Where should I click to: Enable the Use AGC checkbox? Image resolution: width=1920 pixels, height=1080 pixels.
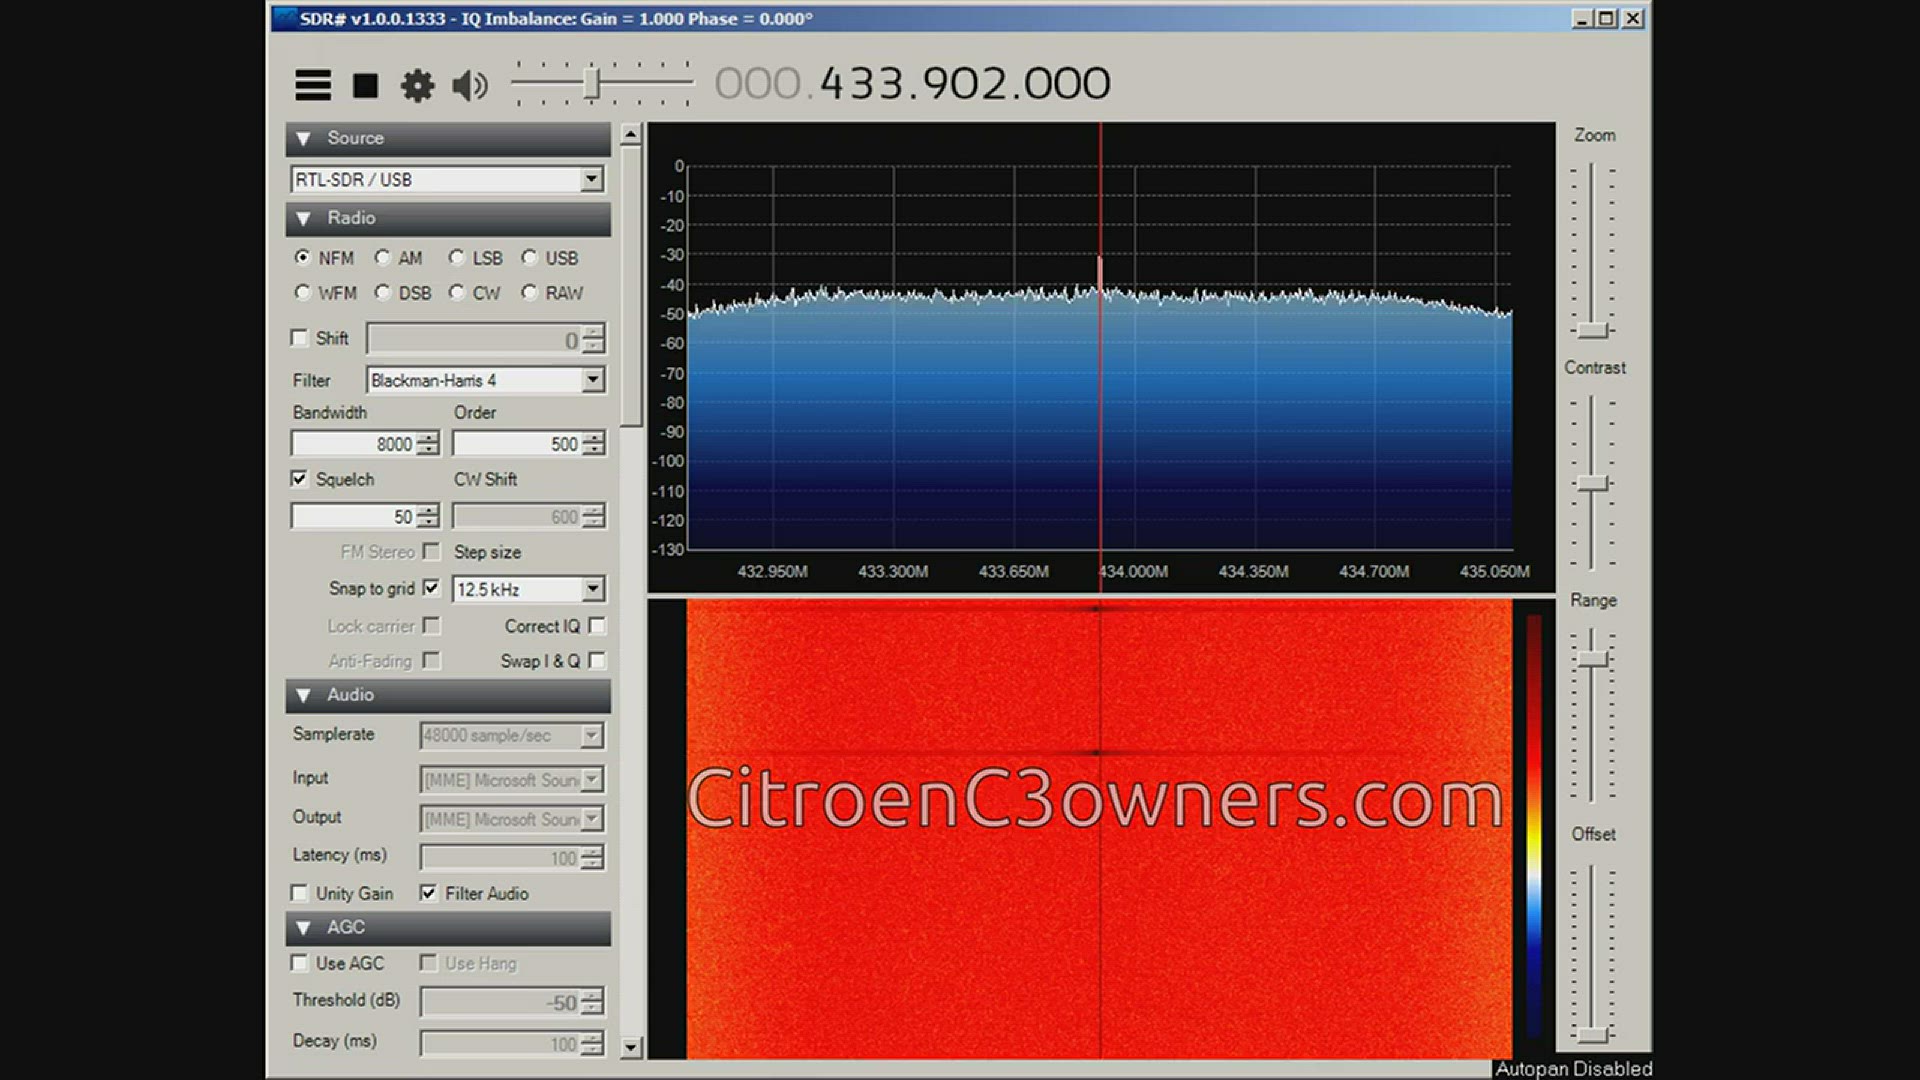[x=299, y=963]
